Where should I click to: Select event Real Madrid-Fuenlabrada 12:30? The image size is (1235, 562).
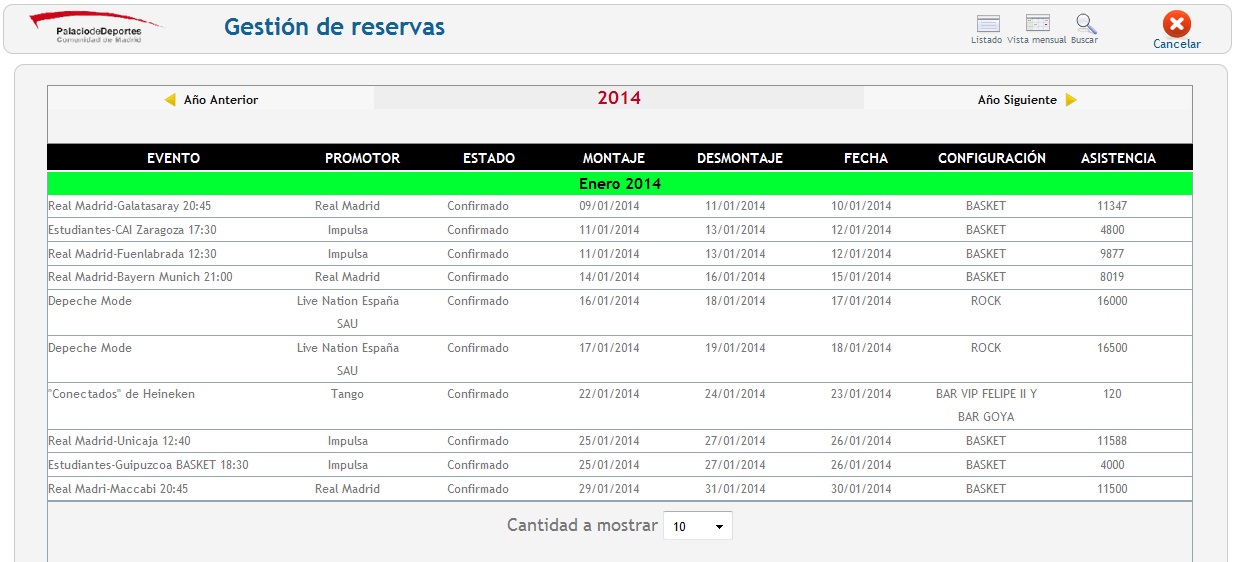[132, 254]
